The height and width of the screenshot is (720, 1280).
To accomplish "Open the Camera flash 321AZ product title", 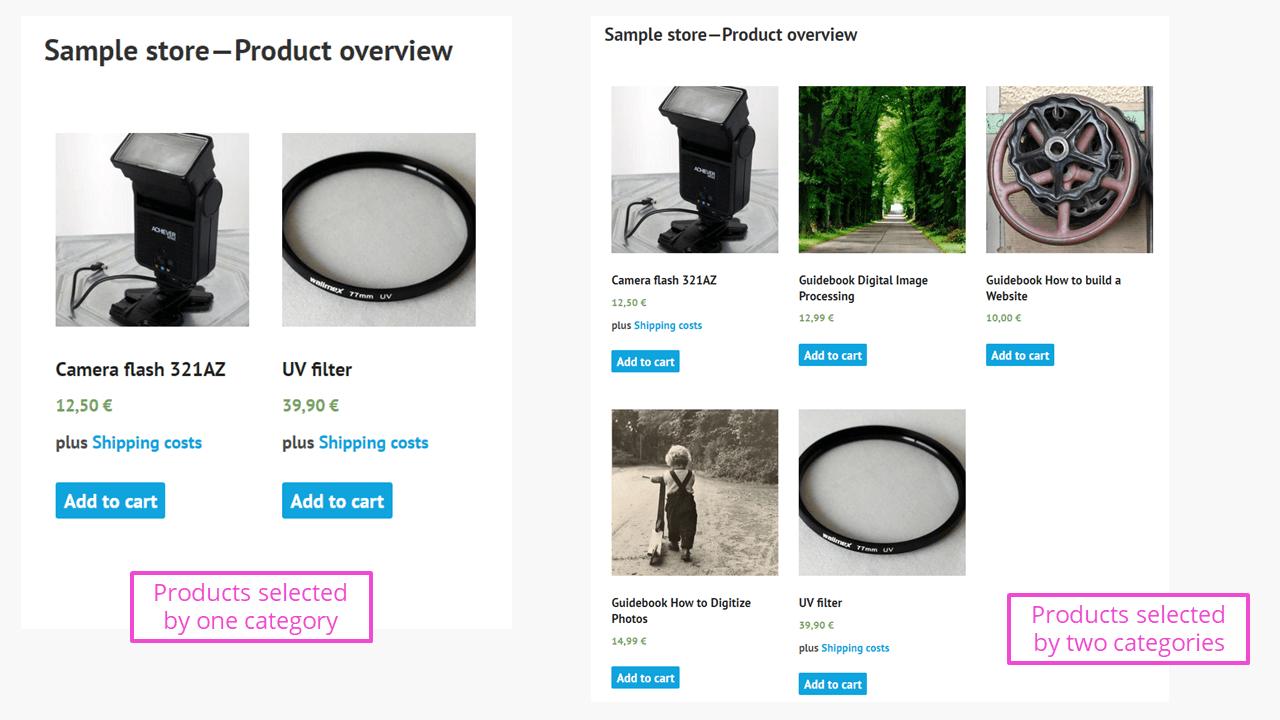I will coord(141,369).
